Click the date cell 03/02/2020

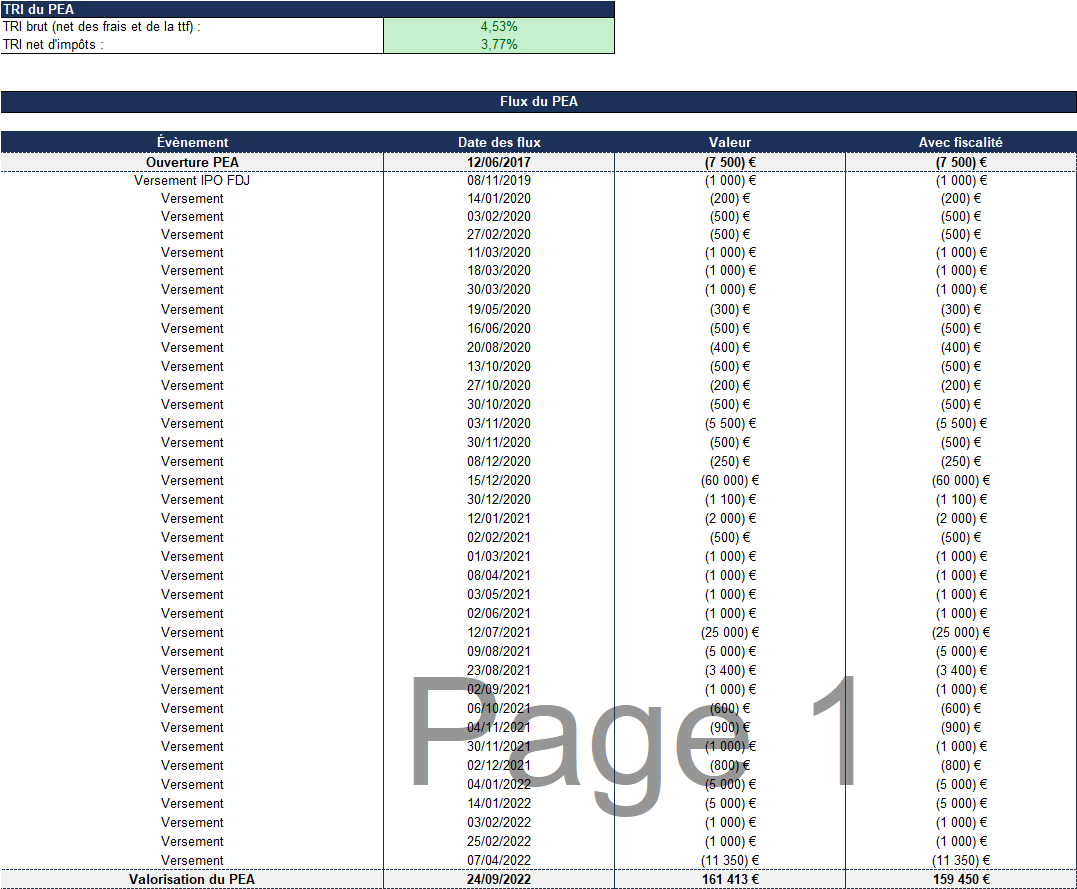pyautogui.click(x=499, y=216)
